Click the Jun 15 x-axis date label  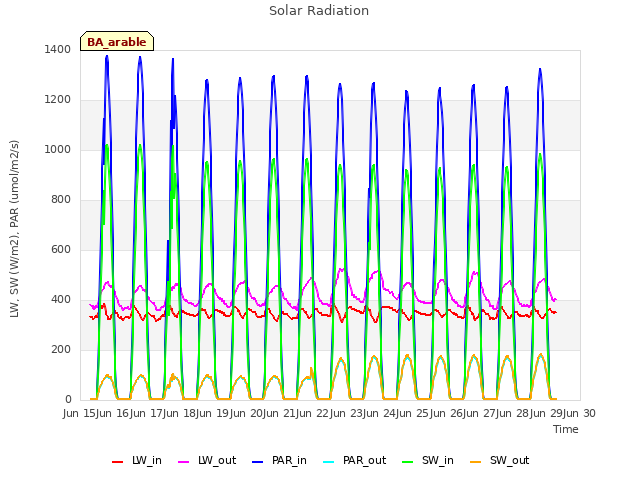point(80,413)
